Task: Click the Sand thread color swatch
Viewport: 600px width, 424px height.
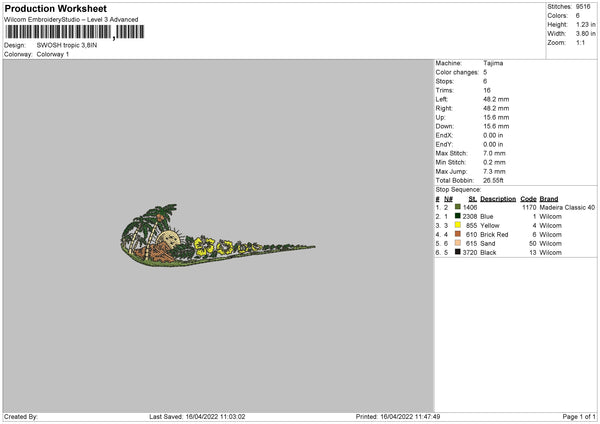Action: click(458, 243)
